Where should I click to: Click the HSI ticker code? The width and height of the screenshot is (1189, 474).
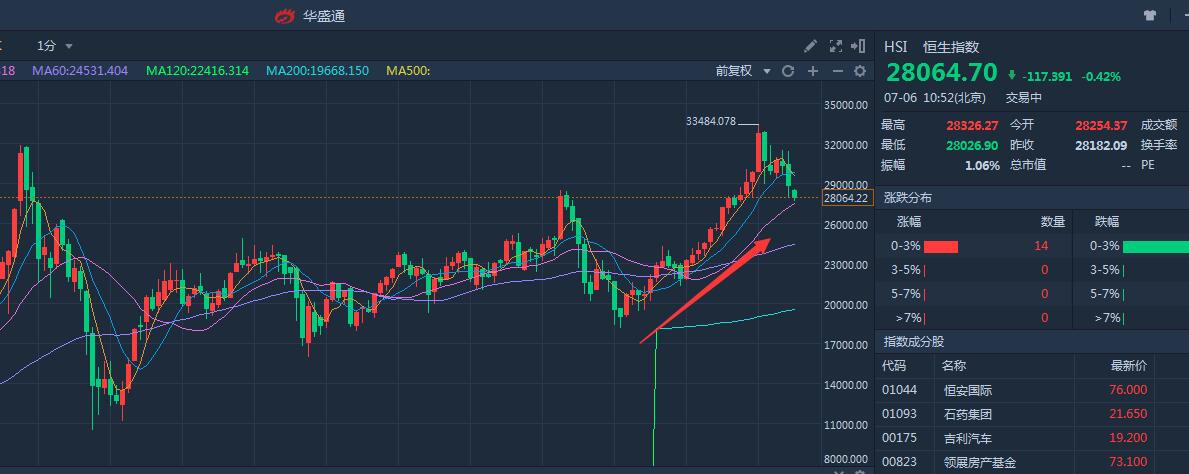(896, 47)
